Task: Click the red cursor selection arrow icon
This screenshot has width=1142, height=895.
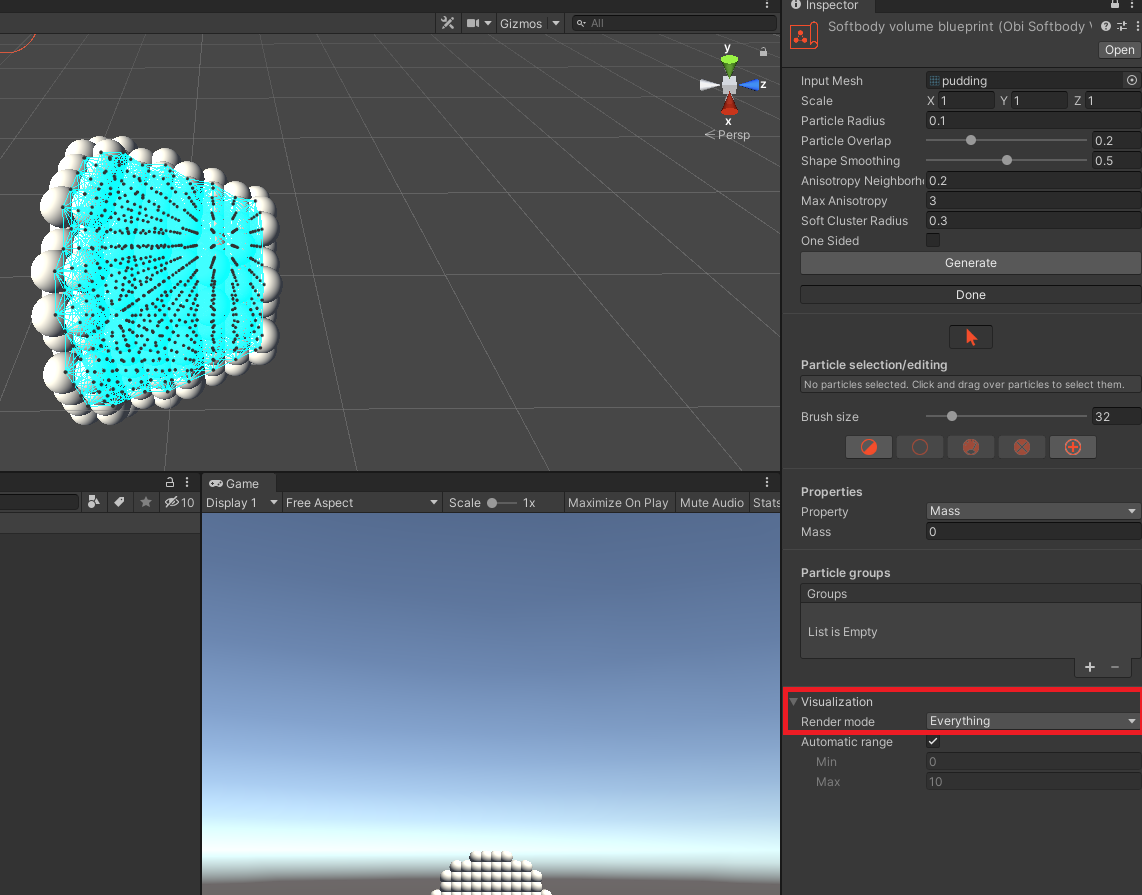Action: 971,337
